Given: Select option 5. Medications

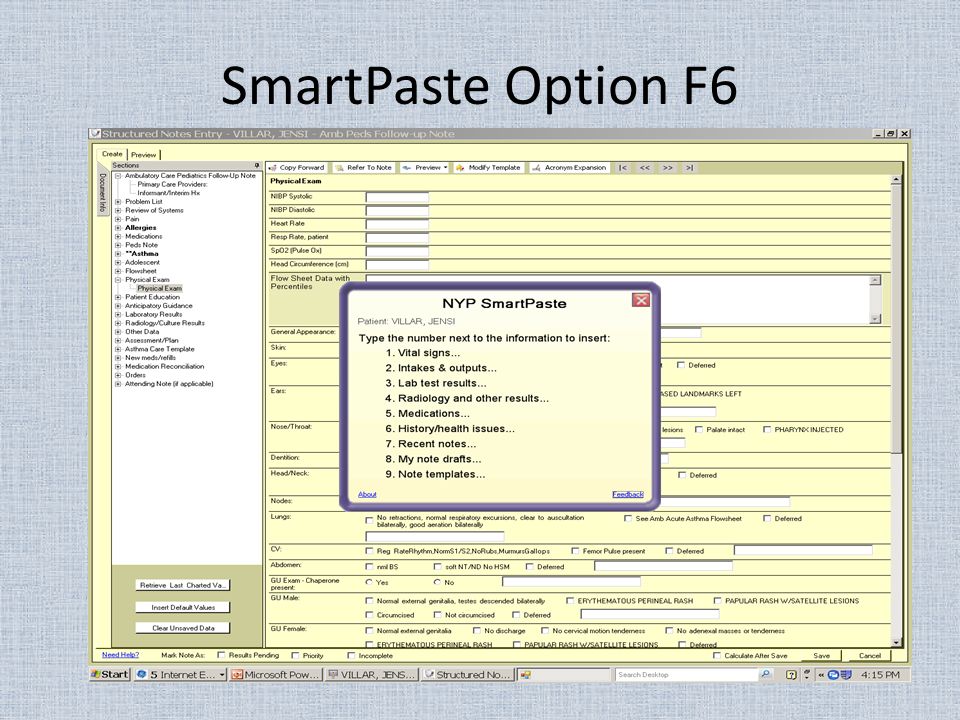Looking at the screenshot, I should pyautogui.click(x=427, y=414).
